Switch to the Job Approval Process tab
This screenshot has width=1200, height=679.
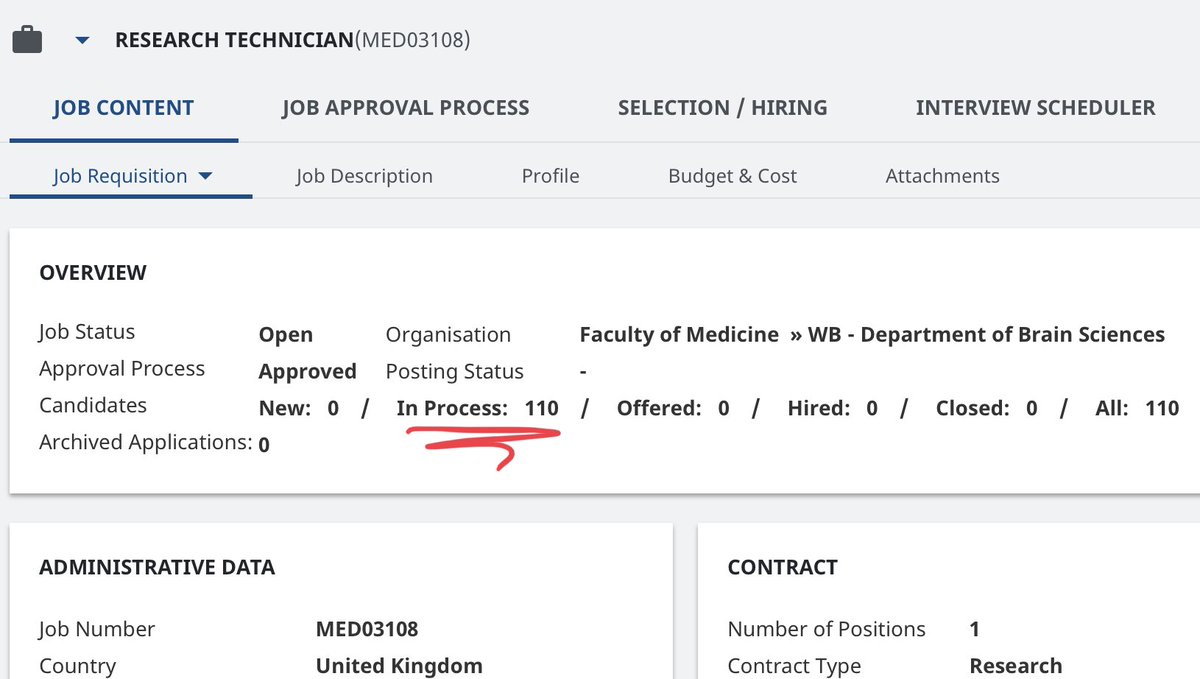(406, 108)
